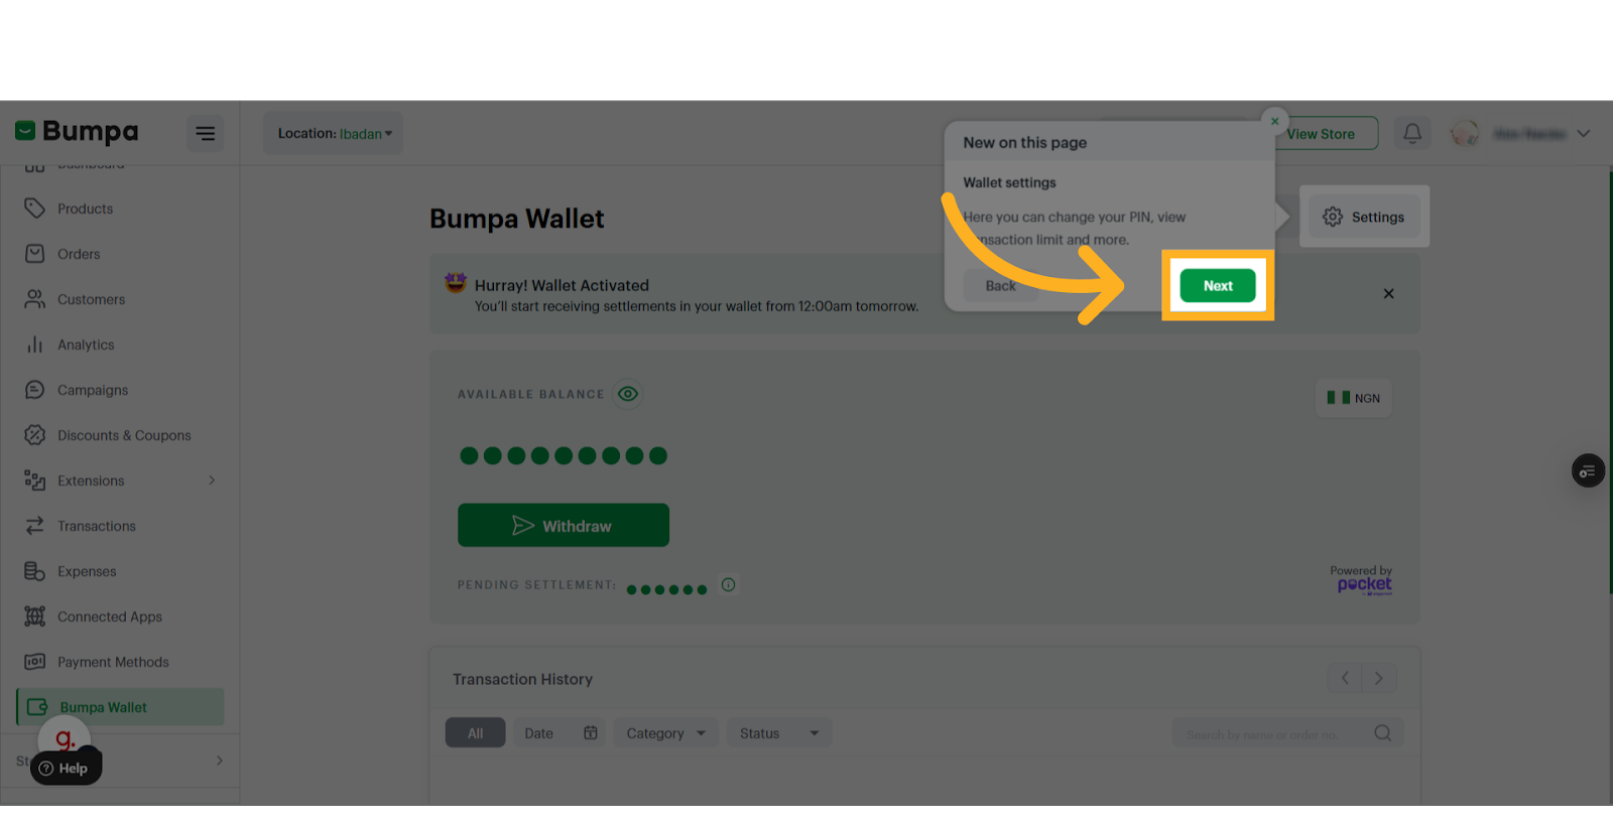The height and width of the screenshot is (826, 1613).
Task: Select the All transactions filter tab
Action: click(x=475, y=733)
